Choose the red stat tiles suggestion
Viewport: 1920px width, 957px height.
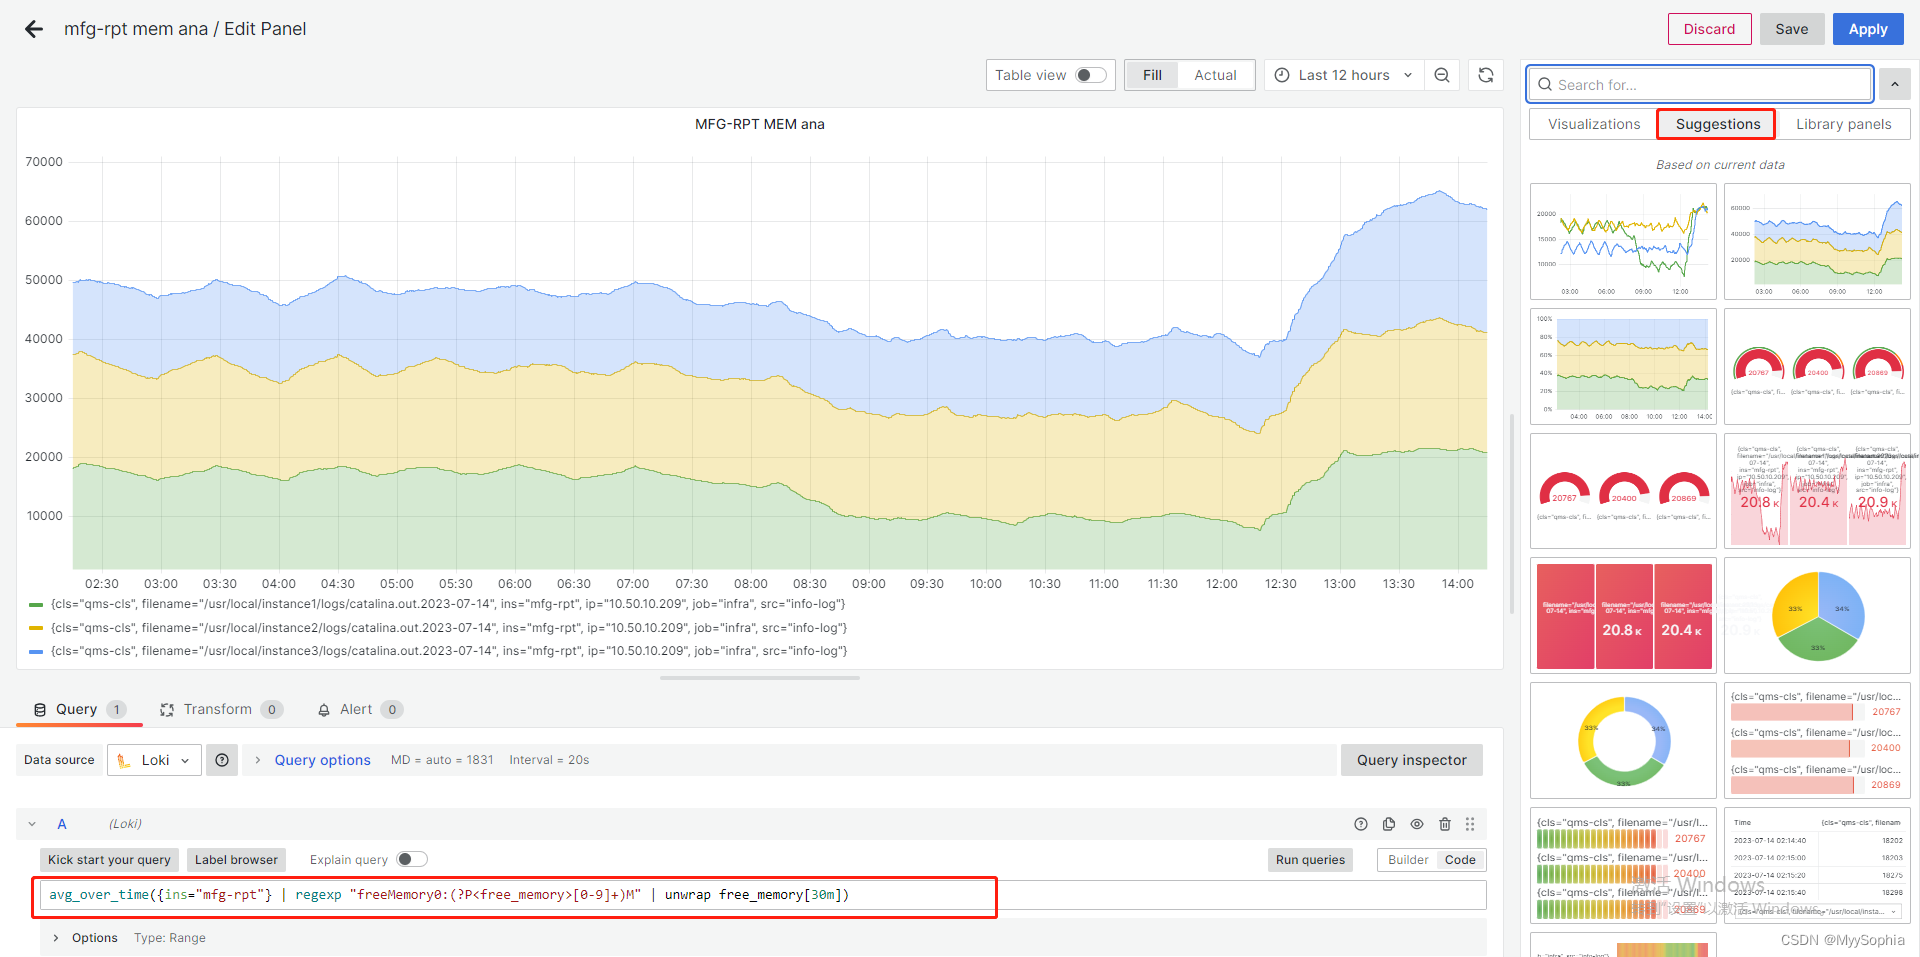click(1623, 615)
